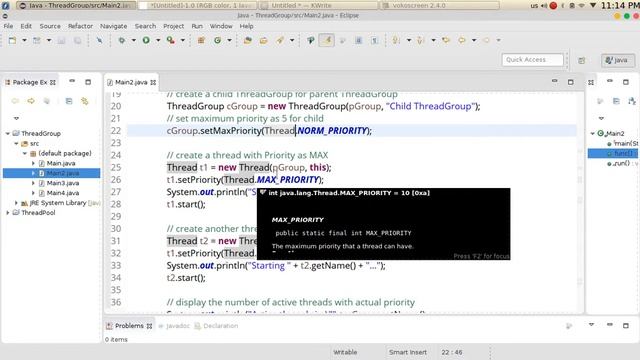Click the New Java Package icon

click(201, 40)
